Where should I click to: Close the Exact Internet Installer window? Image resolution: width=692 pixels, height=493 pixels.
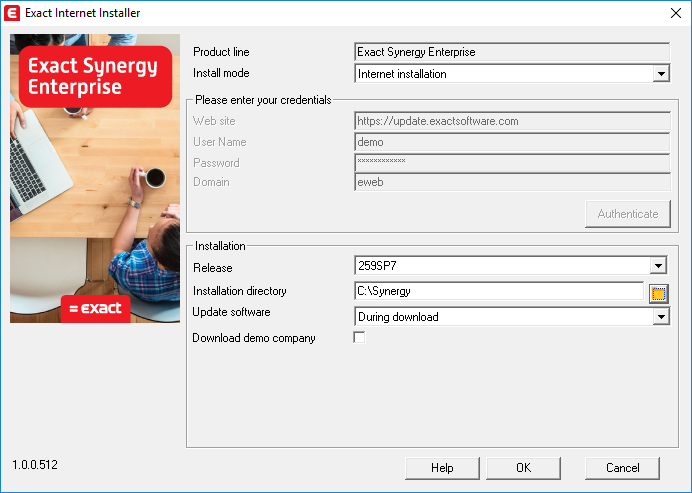point(676,13)
